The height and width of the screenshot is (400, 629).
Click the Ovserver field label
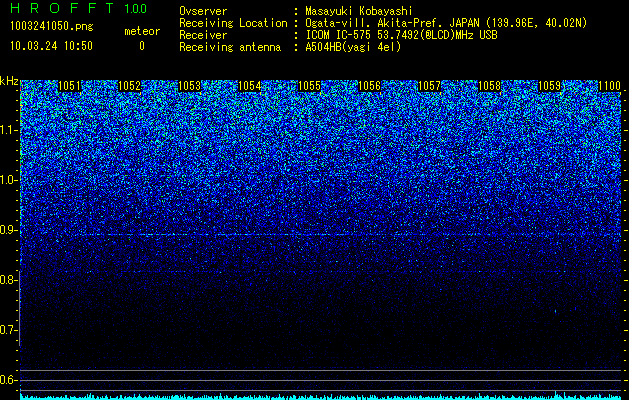pyautogui.click(x=203, y=11)
